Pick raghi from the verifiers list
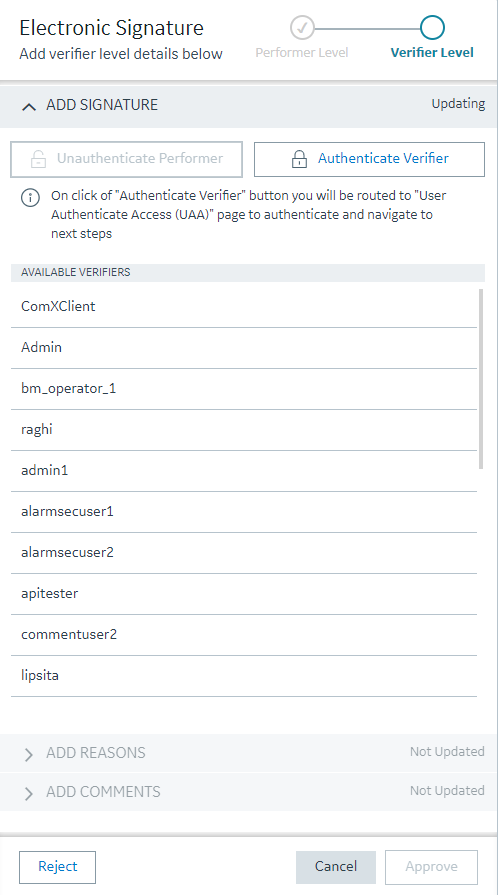 [x=244, y=430]
